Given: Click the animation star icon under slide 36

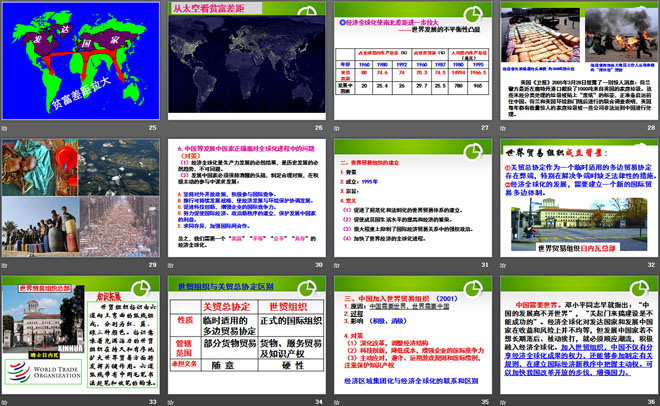Looking at the screenshot, I should pyautogui.click(x=503, y=402).
